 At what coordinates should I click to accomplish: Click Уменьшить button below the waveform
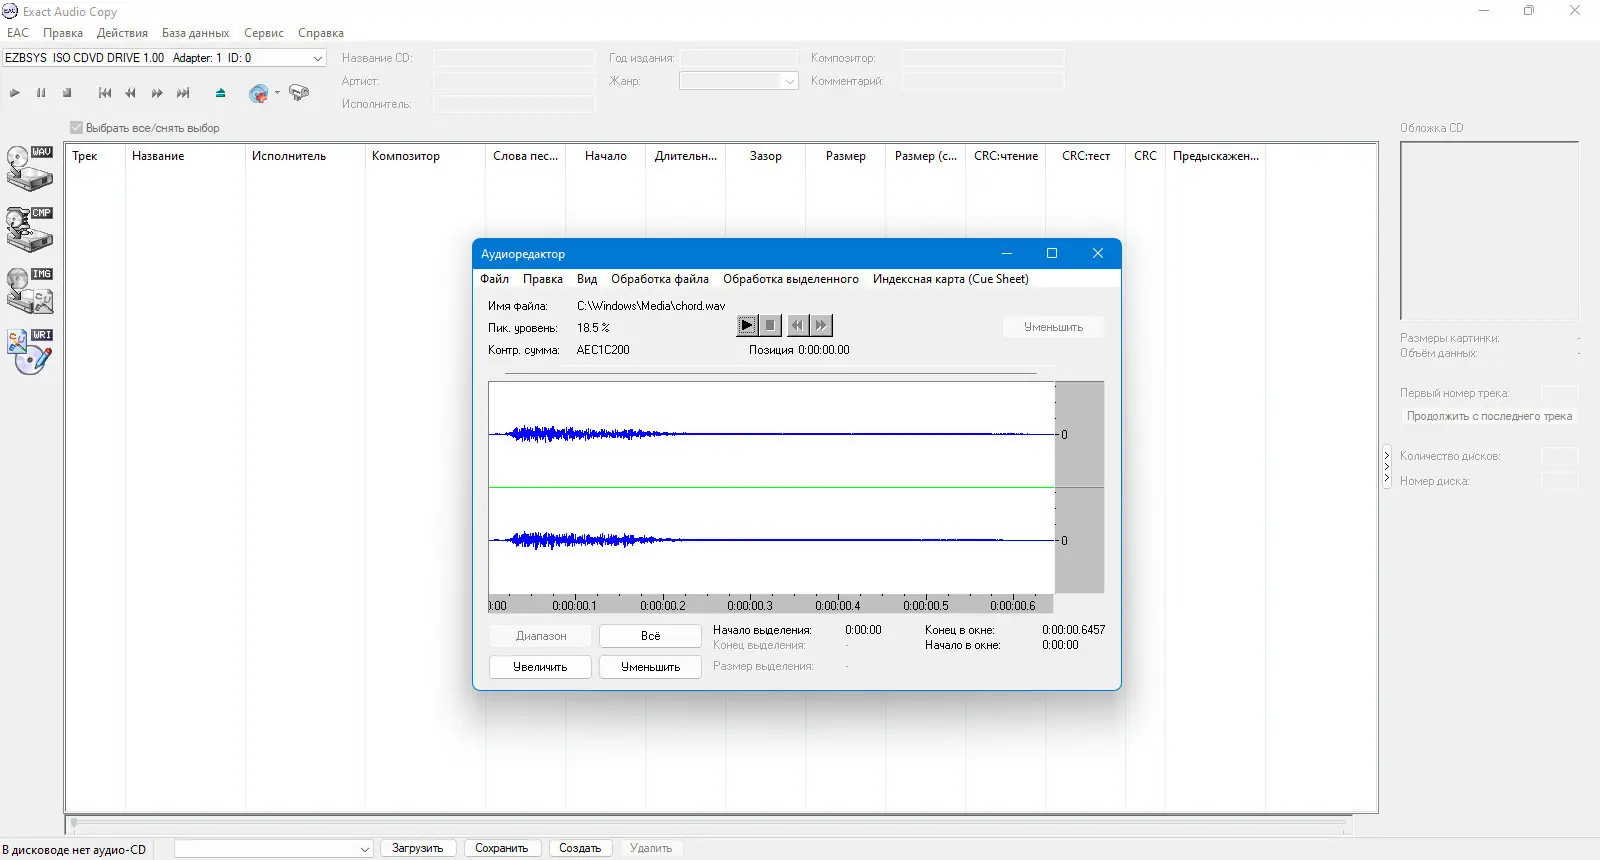[650, 667]
